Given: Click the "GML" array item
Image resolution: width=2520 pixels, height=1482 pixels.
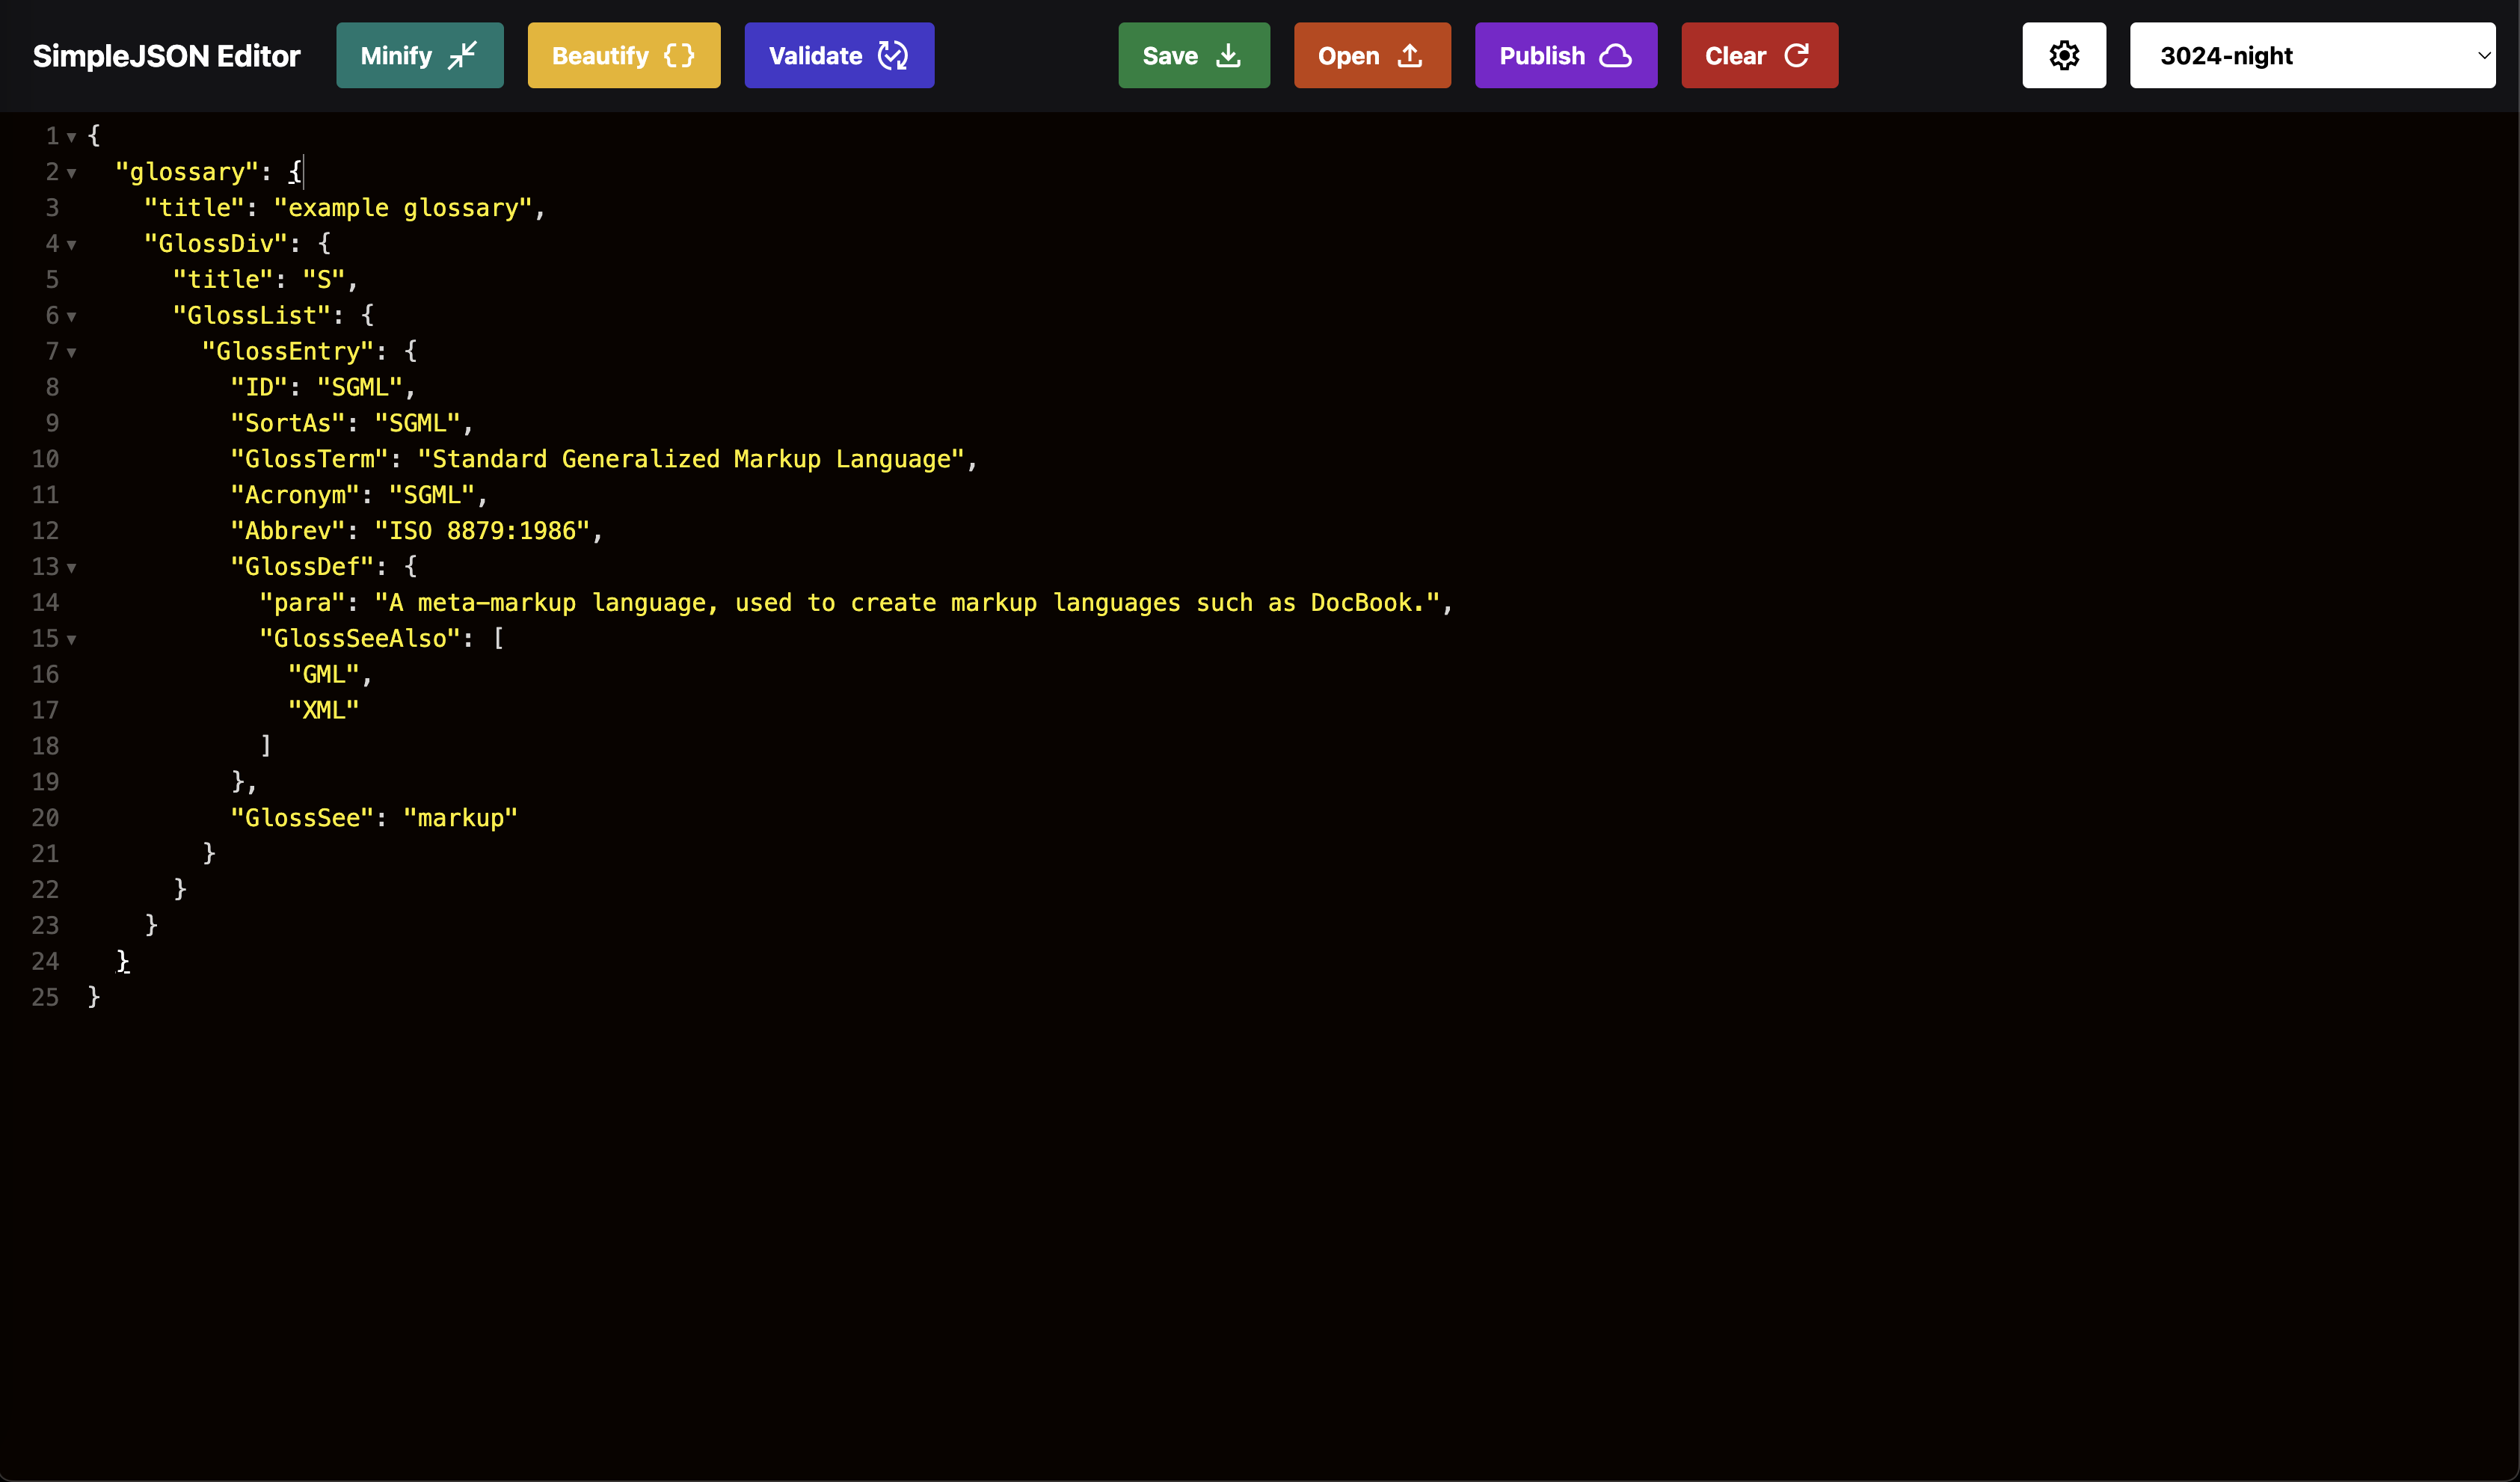Looking at the screenshot, I should 324,675.
